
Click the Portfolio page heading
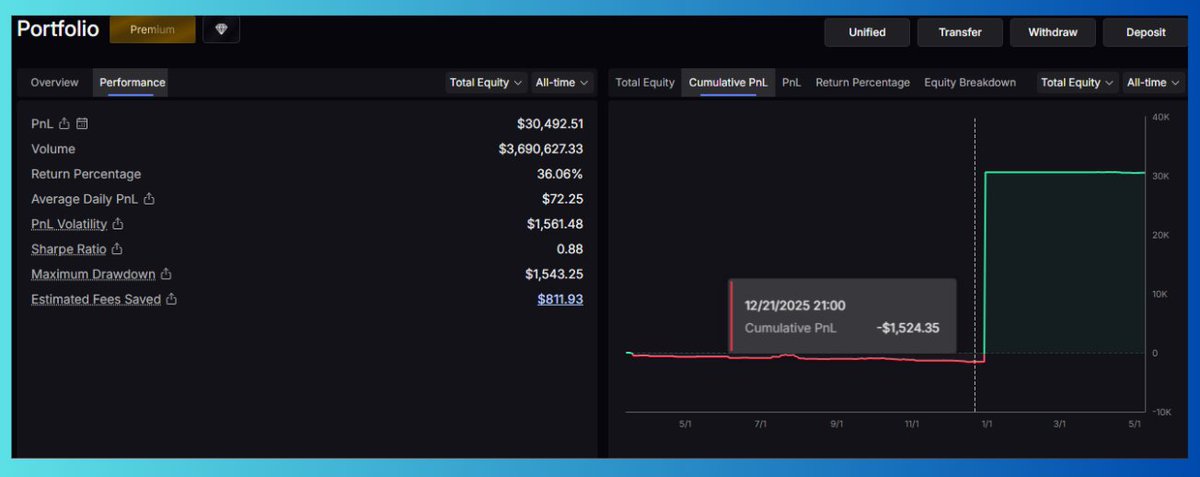(58, 29)
